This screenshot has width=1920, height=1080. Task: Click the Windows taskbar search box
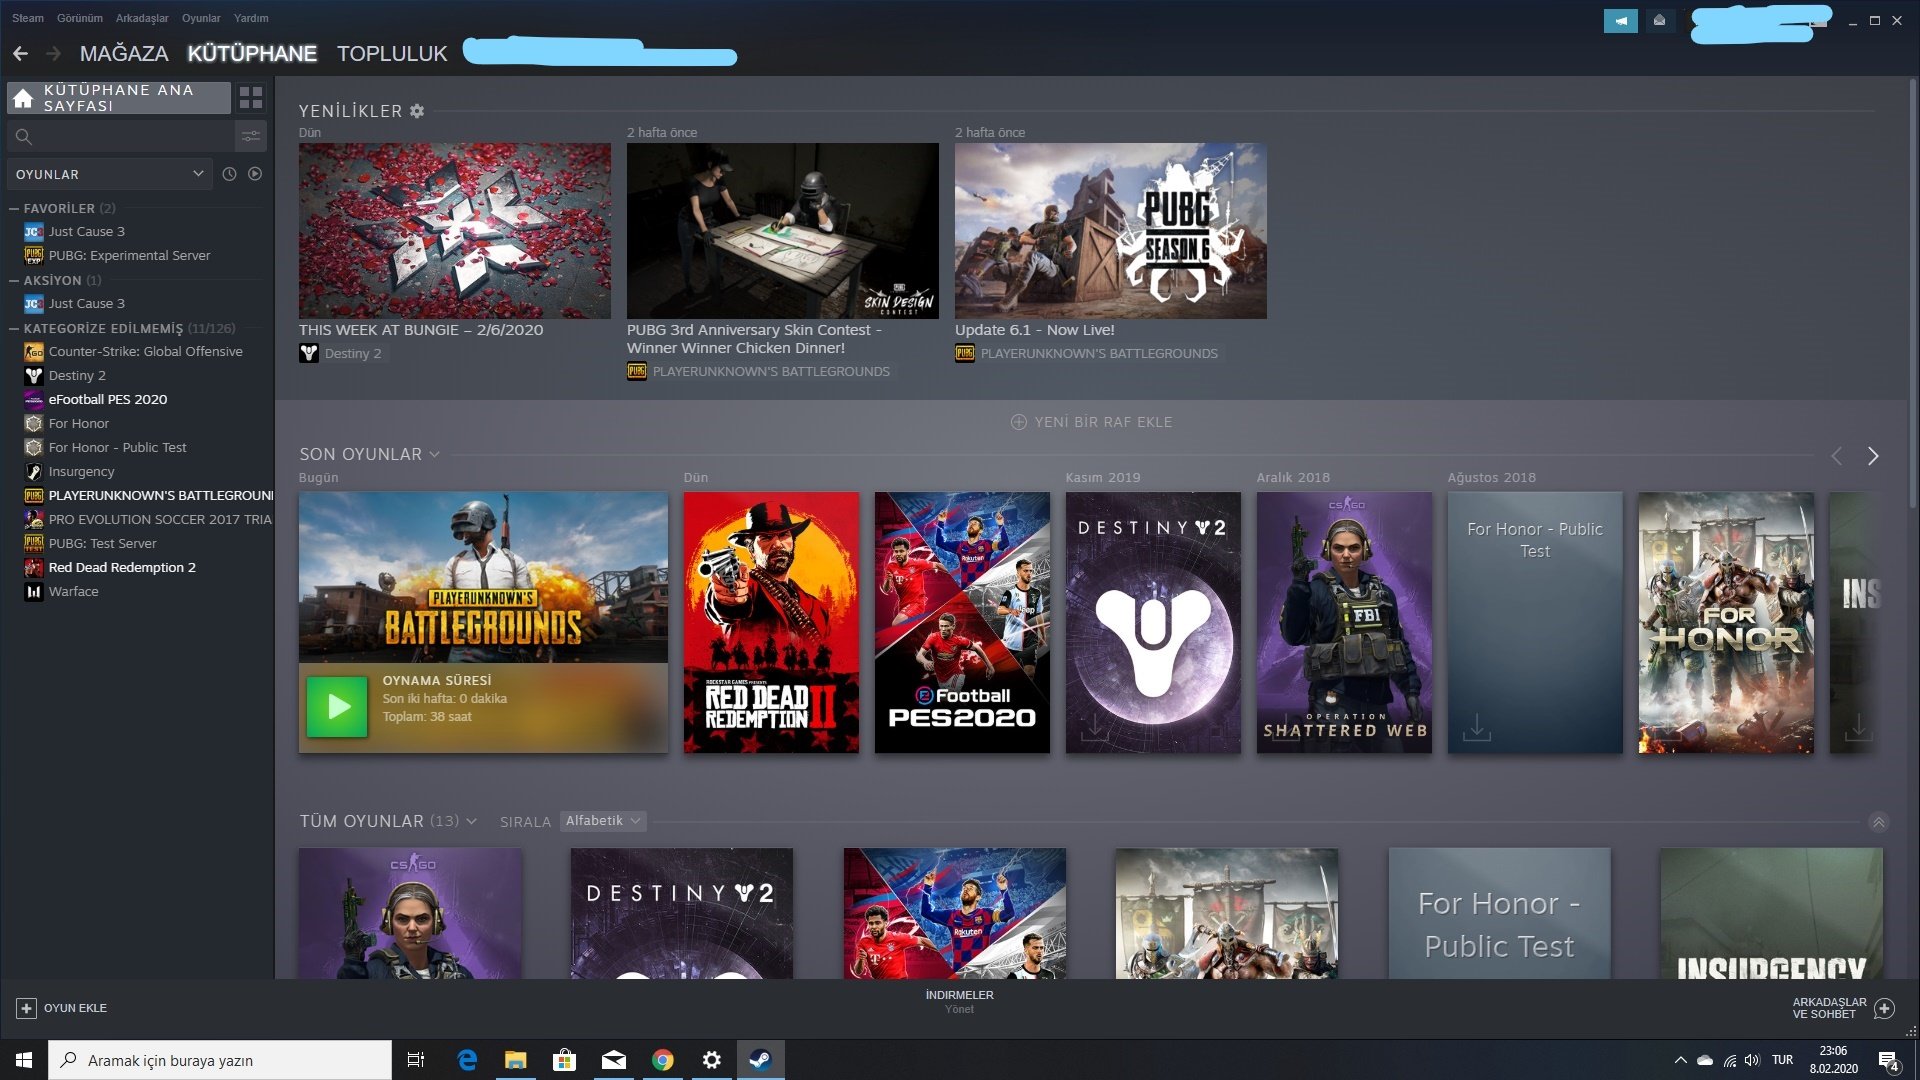220,1060
